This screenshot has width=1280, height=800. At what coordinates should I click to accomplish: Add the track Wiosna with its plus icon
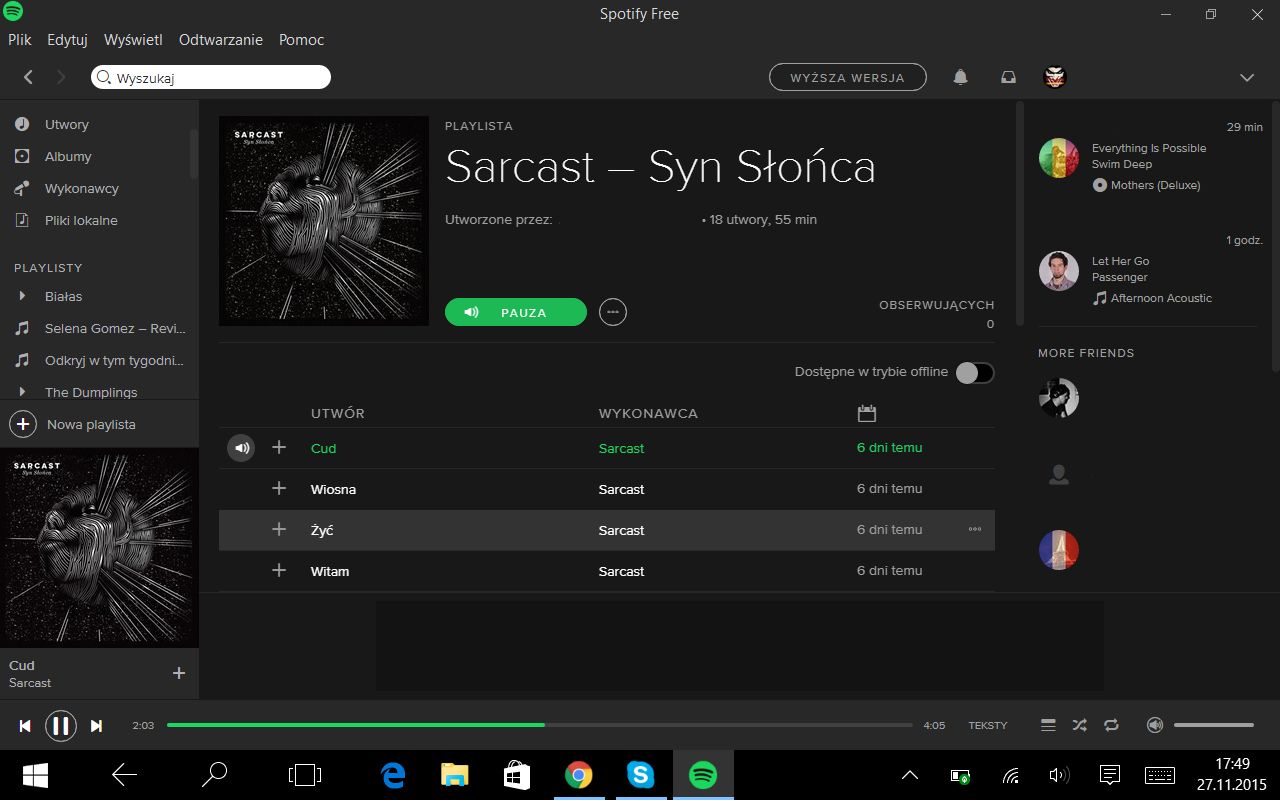[279, 489]
